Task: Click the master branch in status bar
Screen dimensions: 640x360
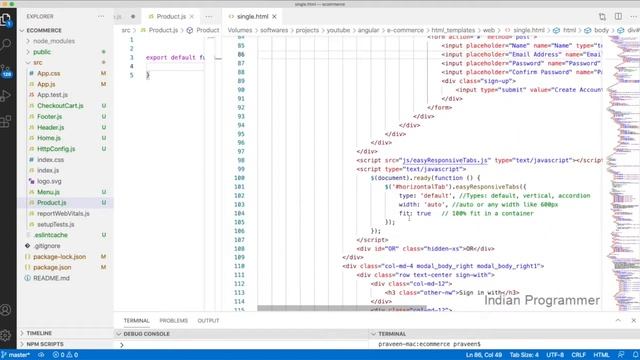Action: [16, 355]
